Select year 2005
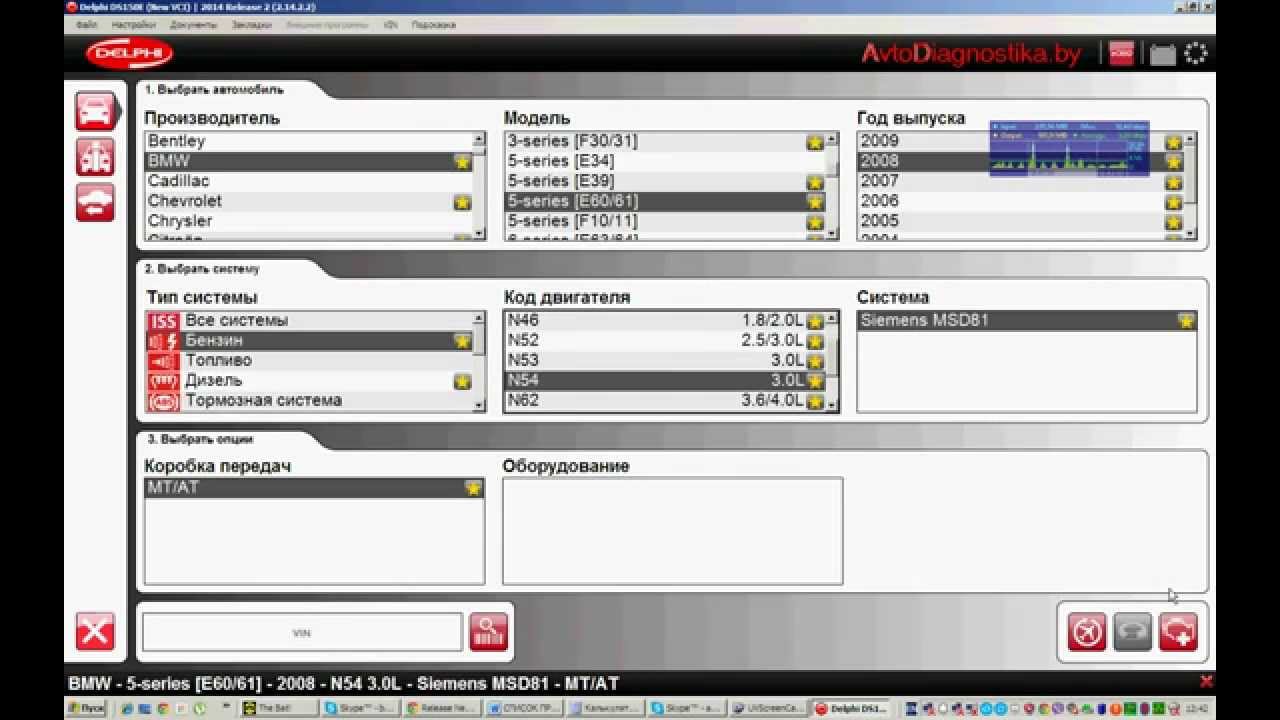The width and height of the screenshot is (1280, 720). (1020, 221)
